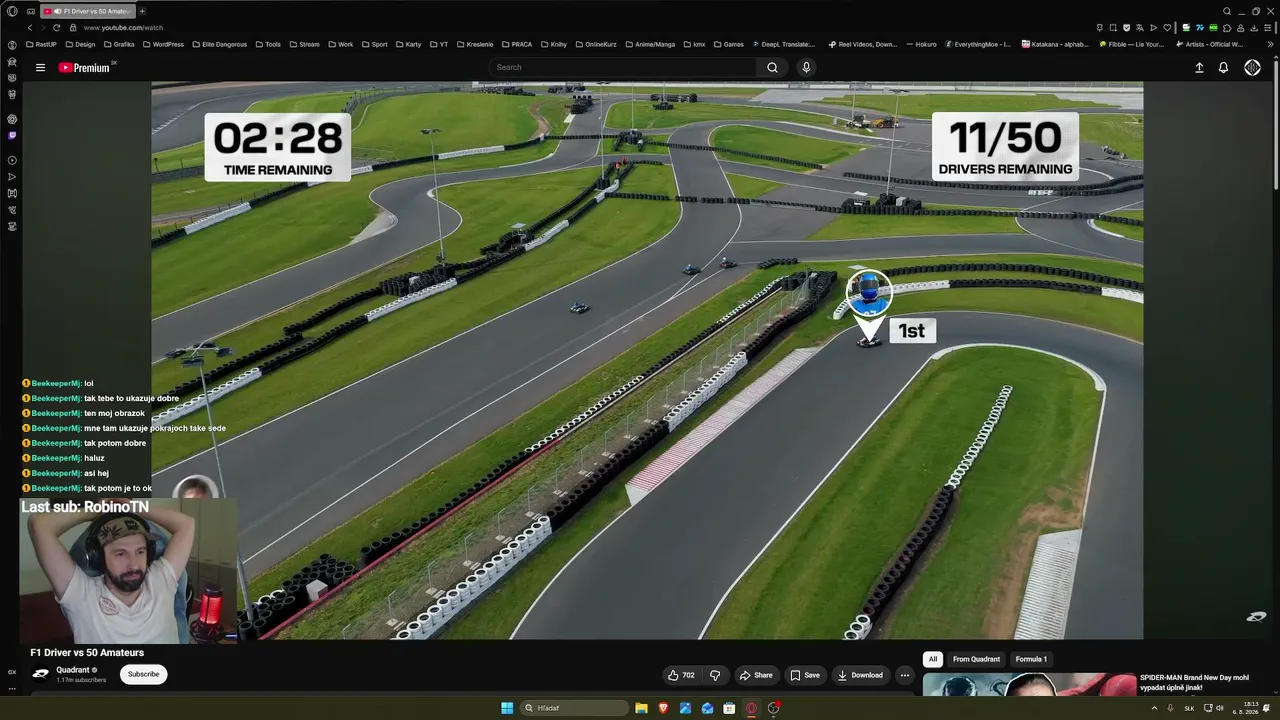Open the Katakana alphabet bookmark

(1054, 44)
